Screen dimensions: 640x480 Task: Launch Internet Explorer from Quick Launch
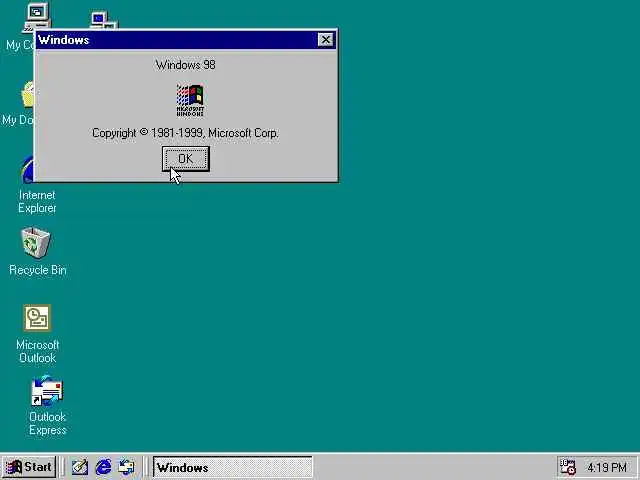click(x=103, y=467)
